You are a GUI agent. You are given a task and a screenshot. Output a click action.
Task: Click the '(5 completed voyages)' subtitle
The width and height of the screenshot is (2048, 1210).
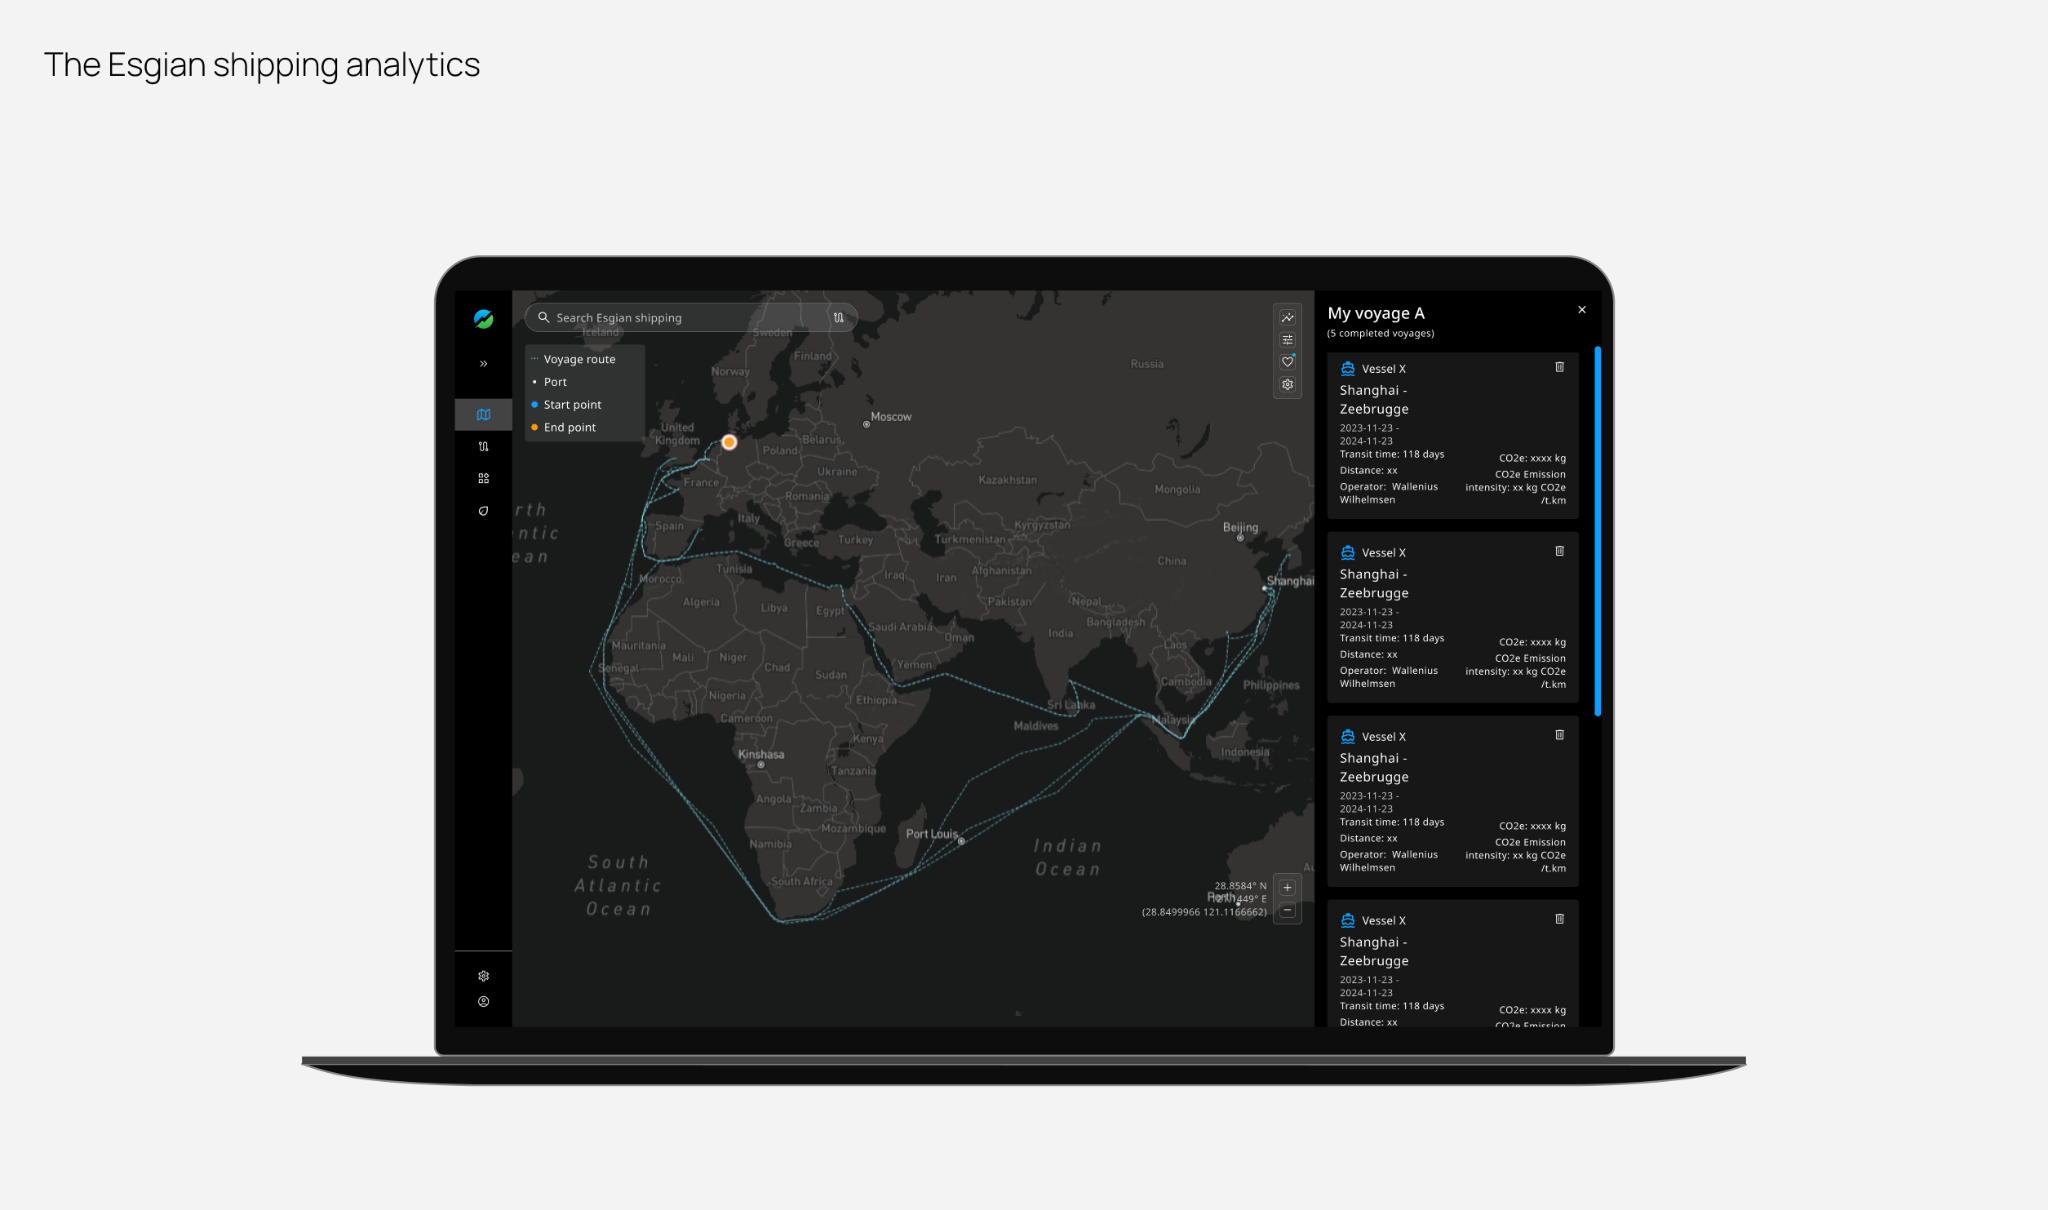coord(1381,334)
